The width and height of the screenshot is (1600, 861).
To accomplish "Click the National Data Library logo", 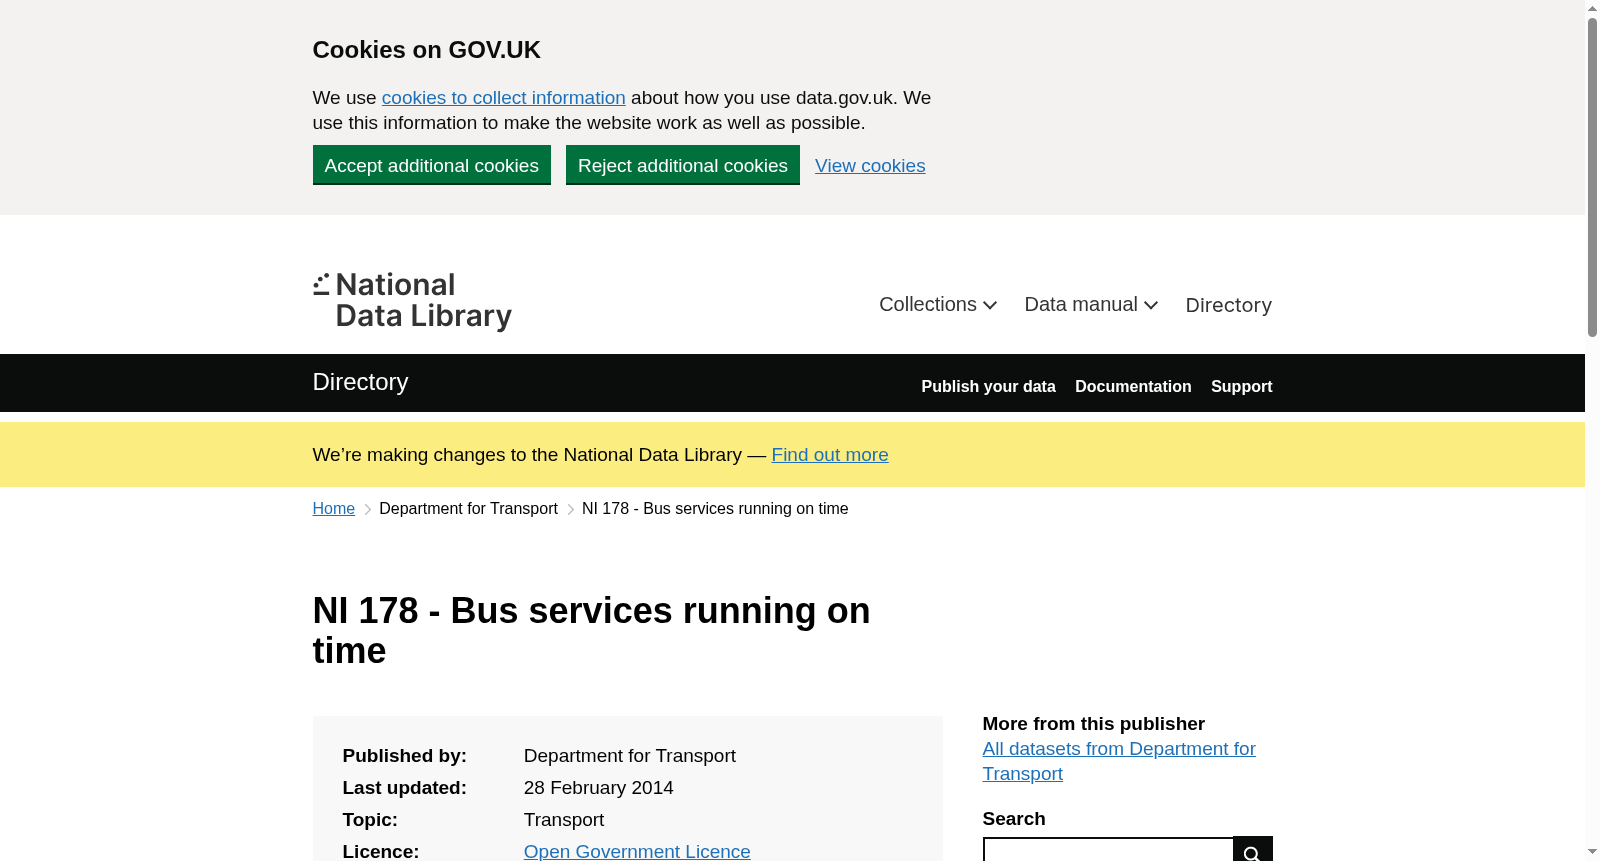I will pyautogui.click(x=412, y=301).
